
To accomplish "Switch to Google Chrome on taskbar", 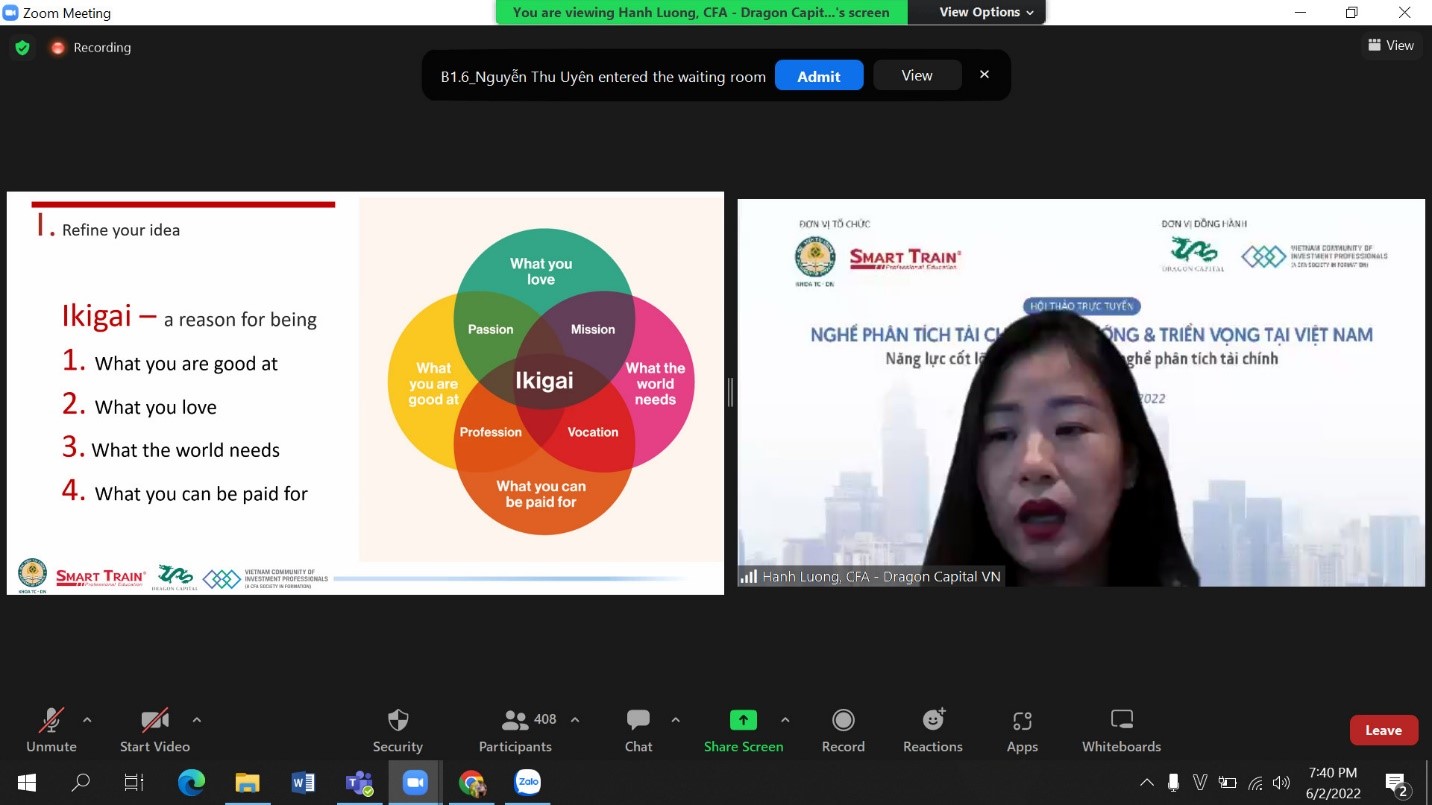I will tap(471, 783).
